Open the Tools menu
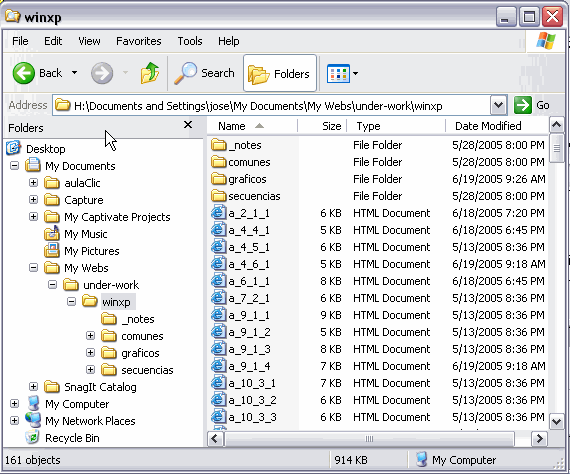570x475 pixels. click(190, 41)
